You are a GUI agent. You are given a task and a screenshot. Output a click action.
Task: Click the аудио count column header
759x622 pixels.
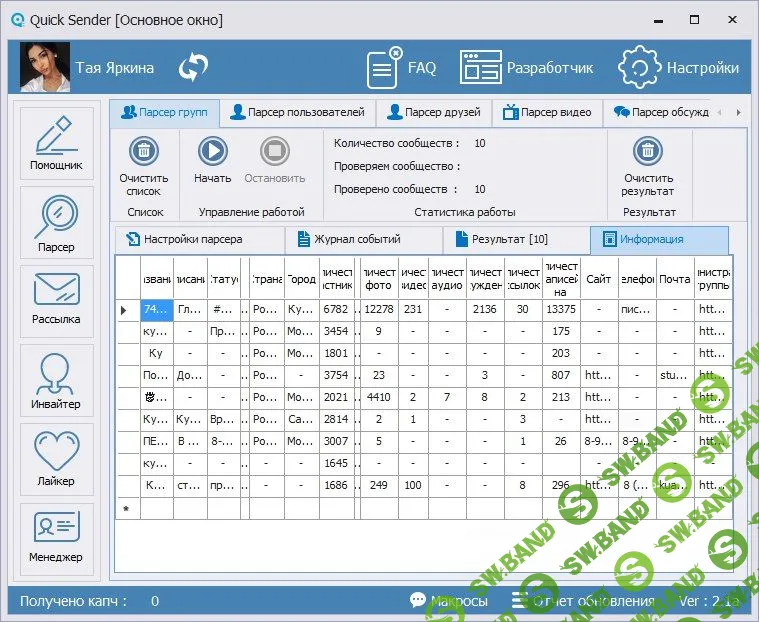[447, 279]
